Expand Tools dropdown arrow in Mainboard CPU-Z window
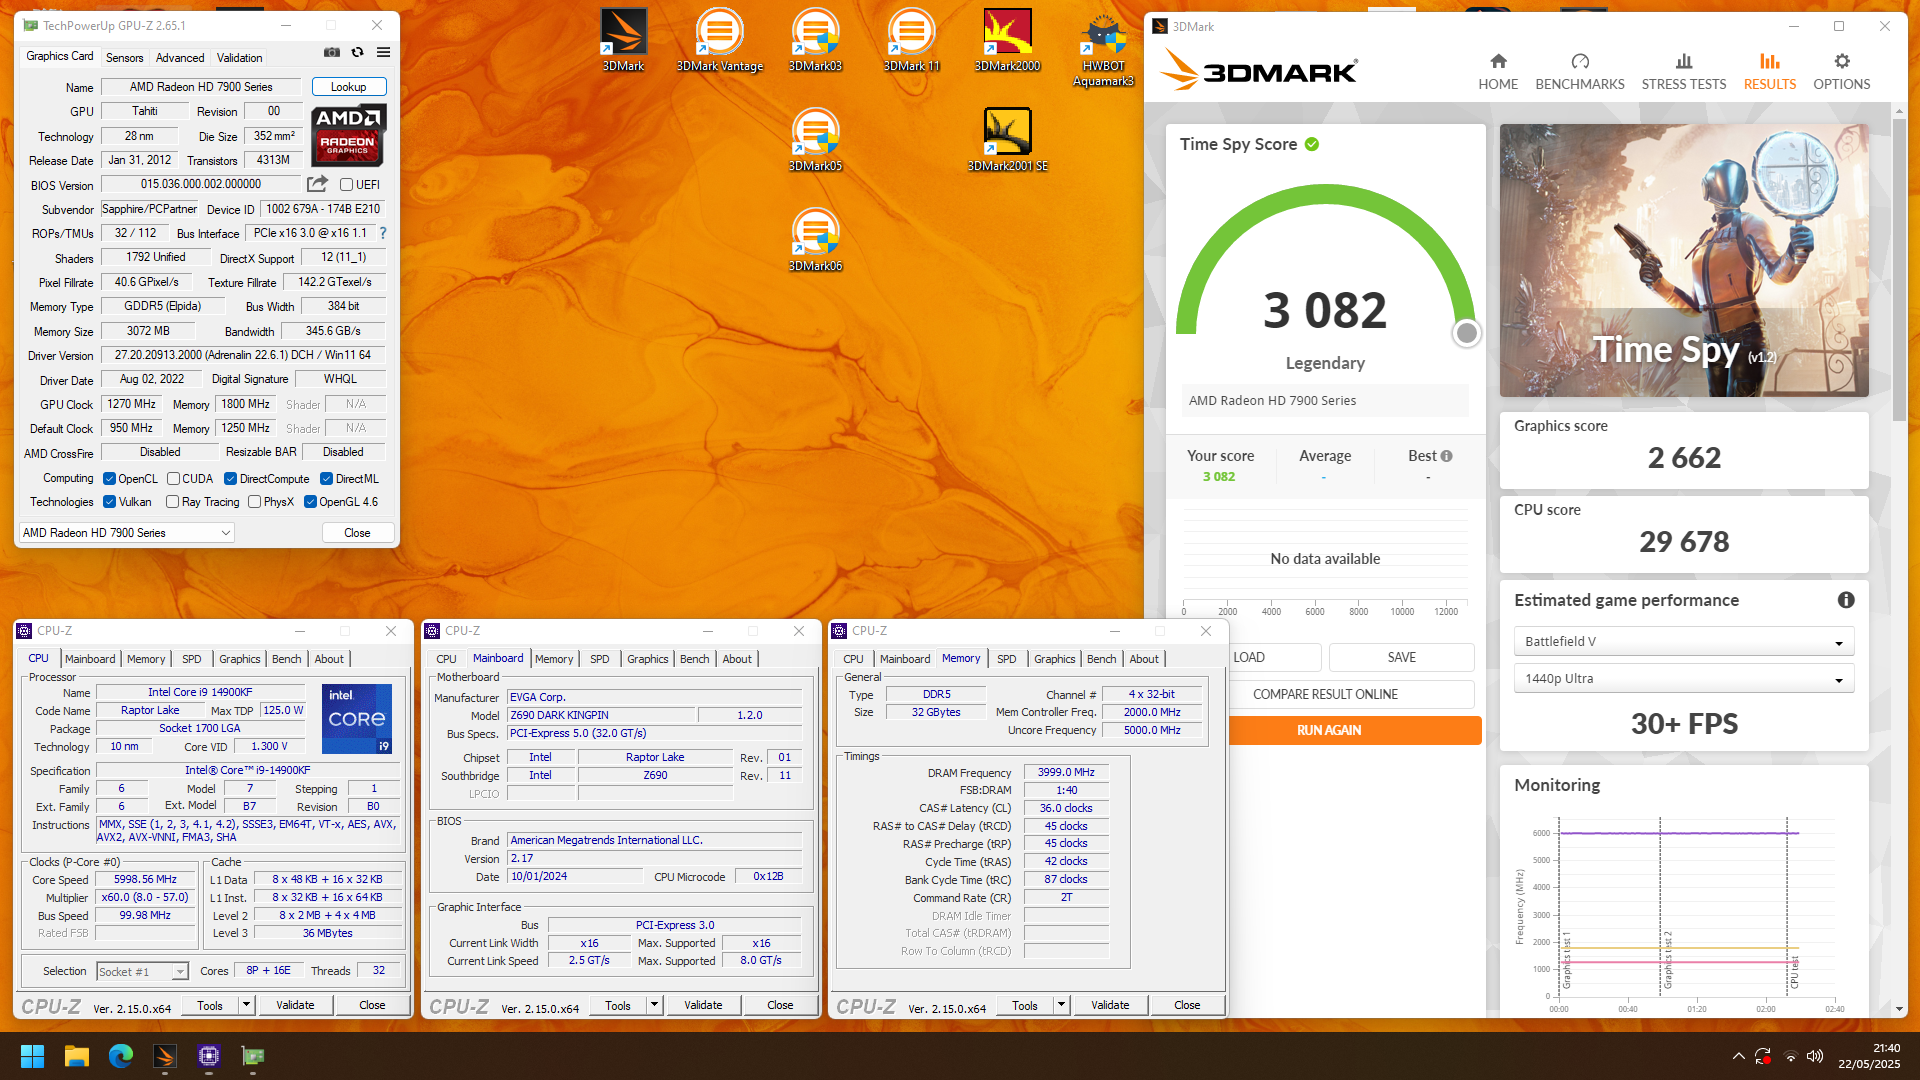Viewport: 1920px width, 1080px height. pos(654,1005)
